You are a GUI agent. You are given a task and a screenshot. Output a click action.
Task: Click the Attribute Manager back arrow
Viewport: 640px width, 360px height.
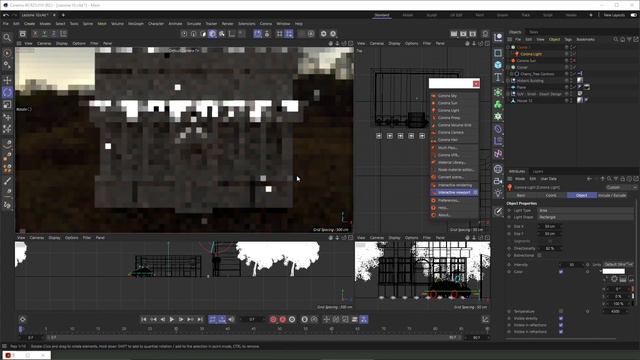tap(589, 179)
